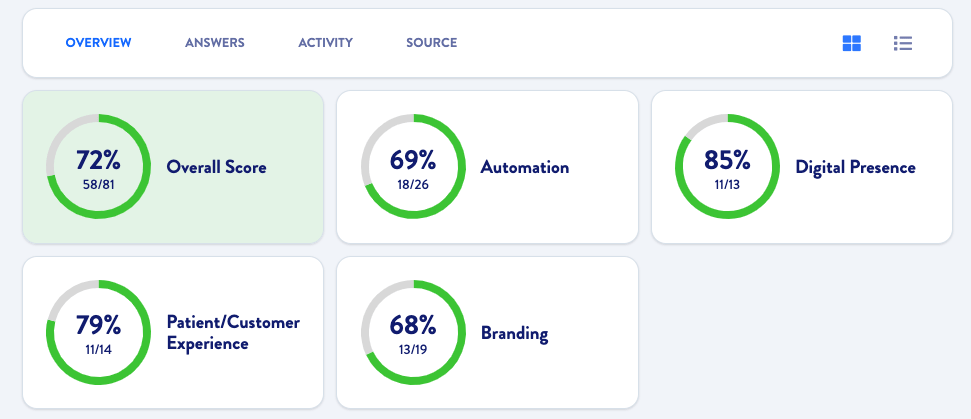Click the 69% Automation progress ring
Image resolution: width=971 pixels, height=419 pixels.
click(x=413, y=166)
